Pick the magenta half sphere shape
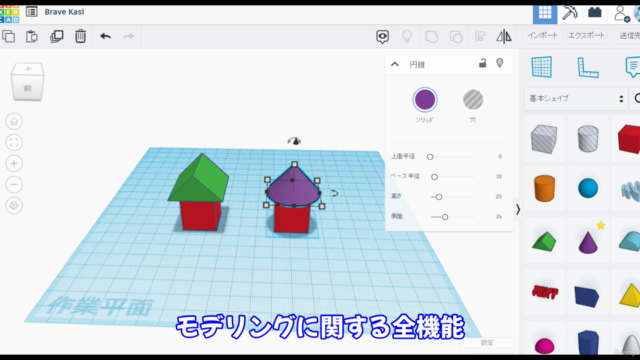This screenshot has width=640, height=360. pyautogui.click(x=544, y=345)
